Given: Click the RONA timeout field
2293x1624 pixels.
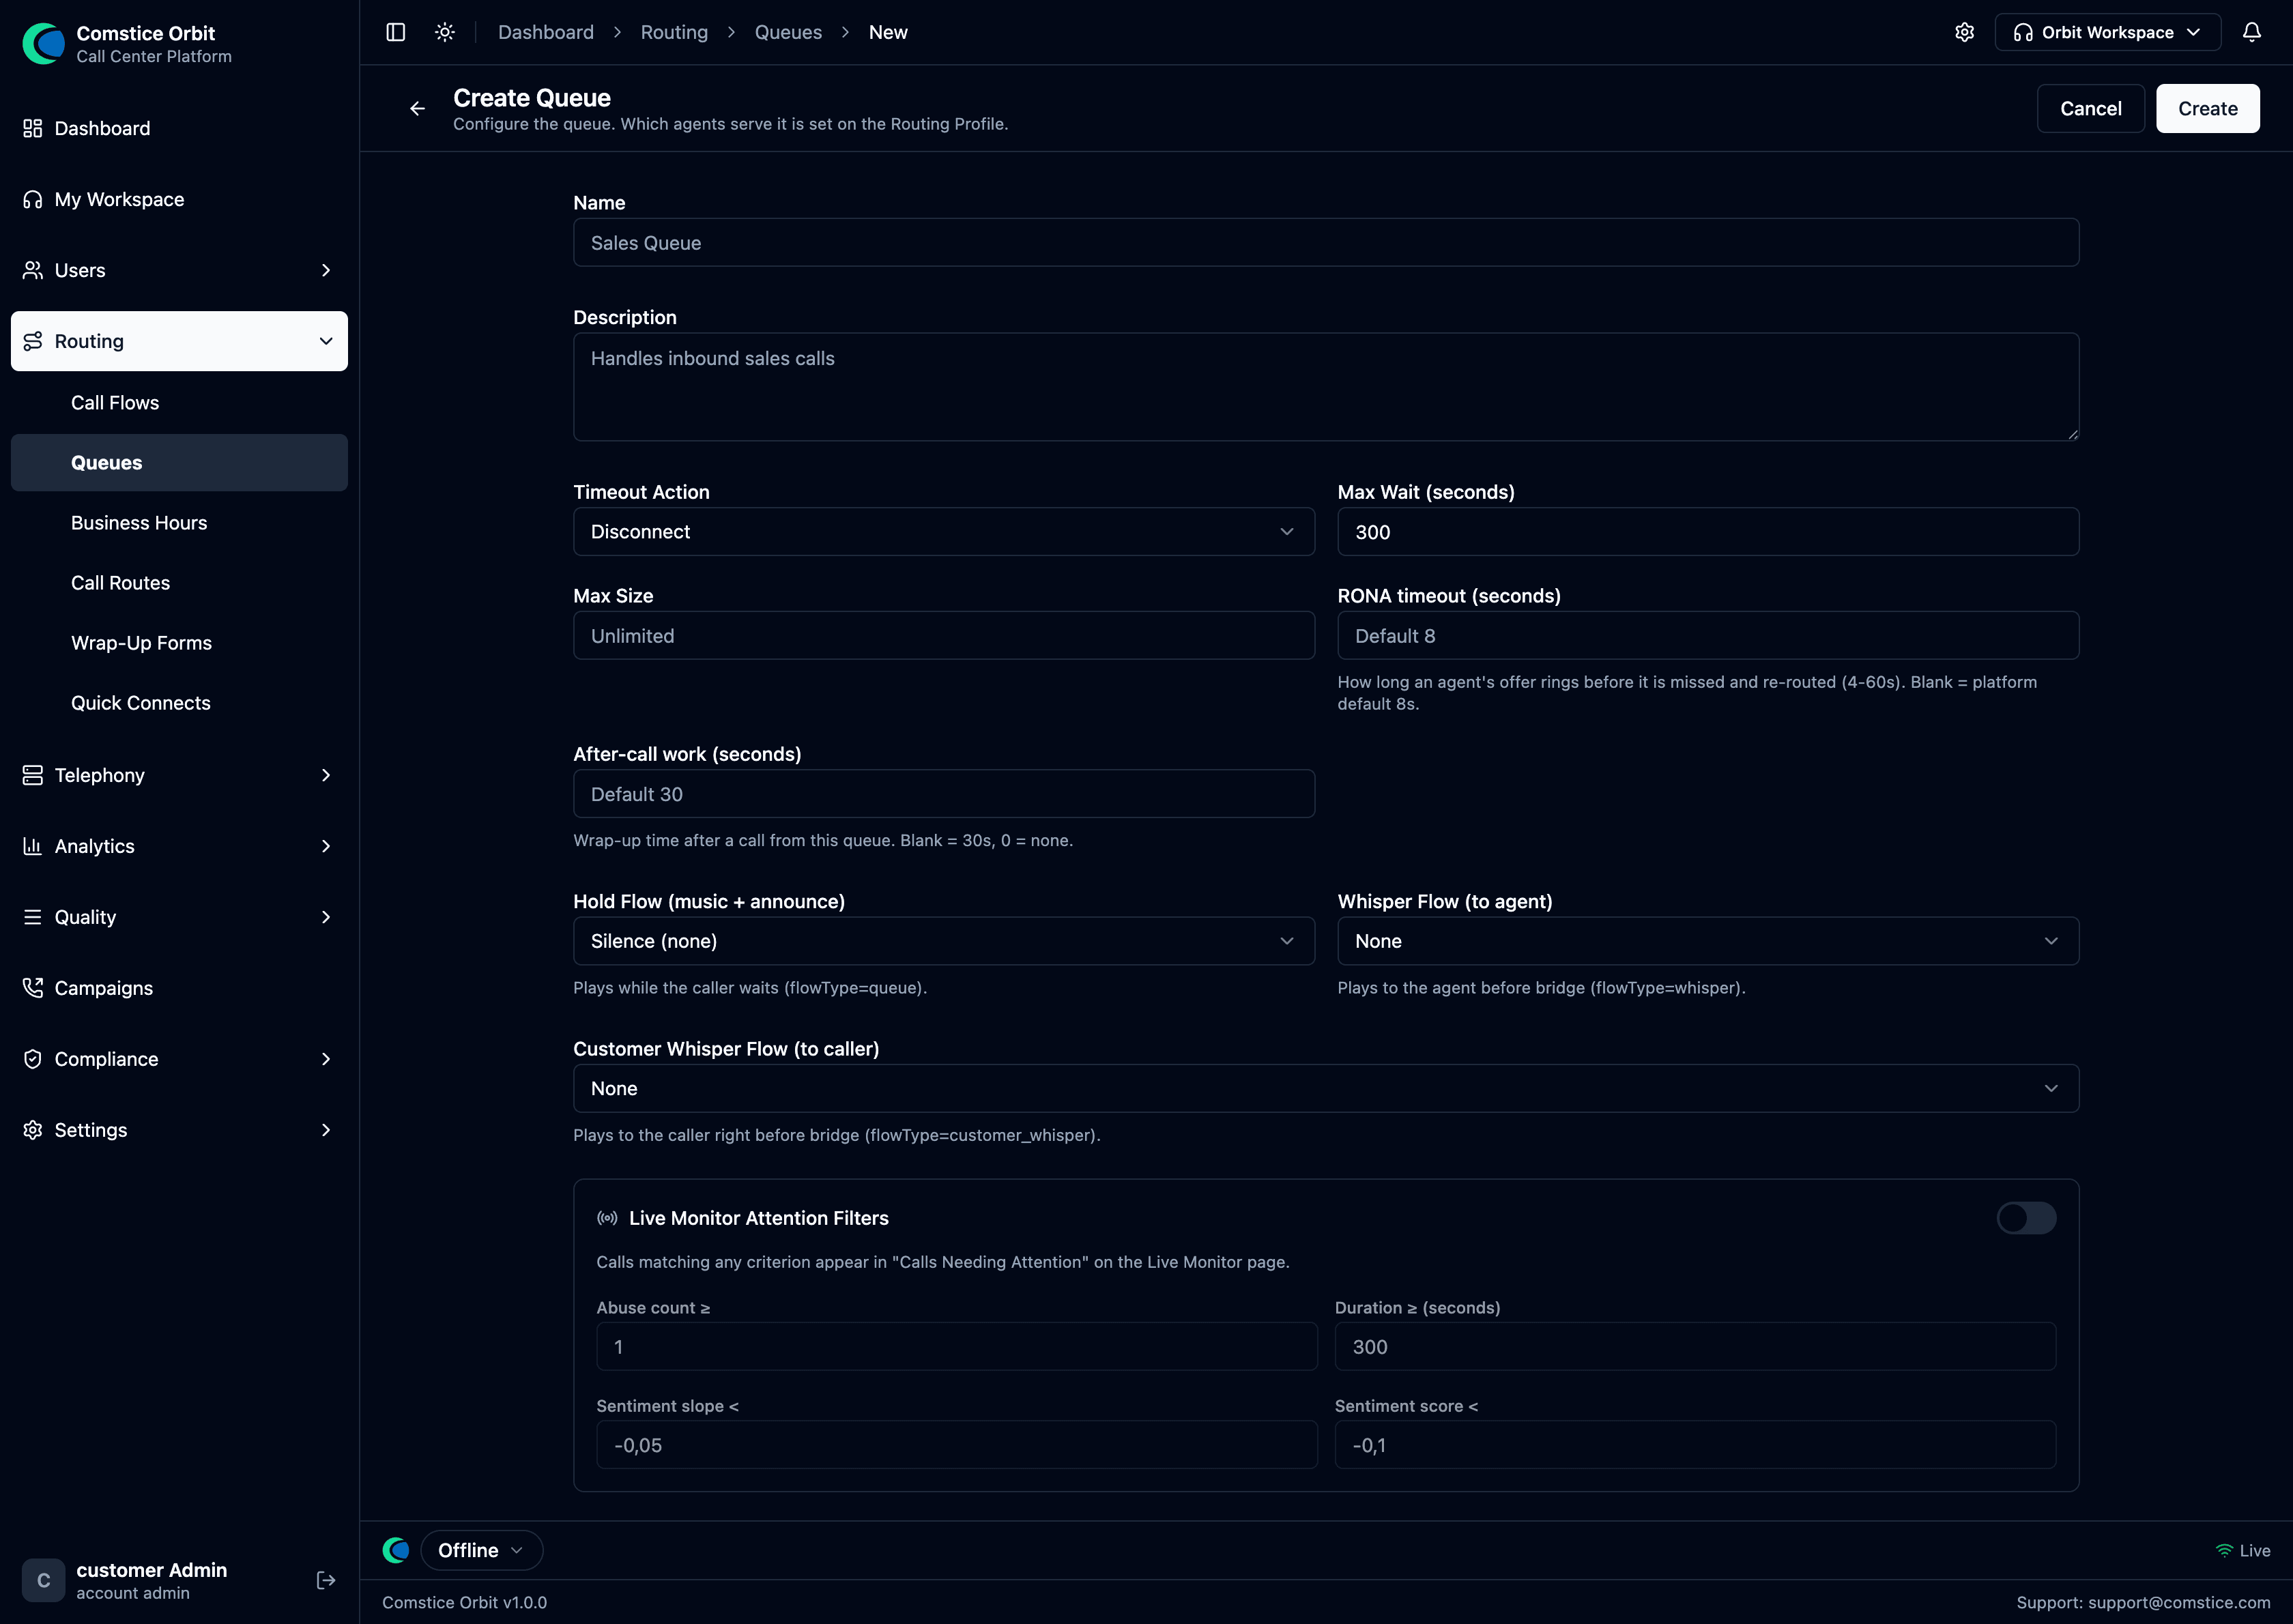Looking at the screenshot, I should click(x=1708, y=636).
